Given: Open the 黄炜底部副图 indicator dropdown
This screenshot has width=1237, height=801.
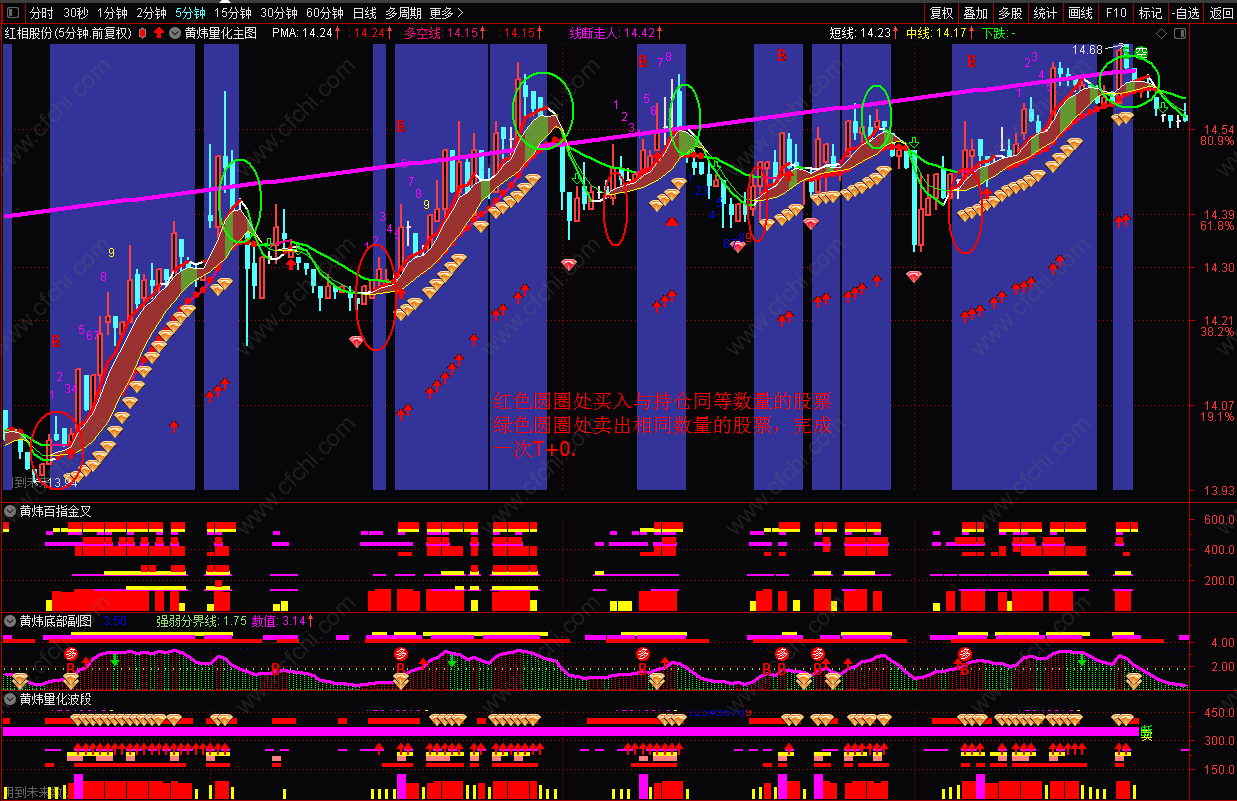Looking at the screenshot, I should pyautogui.click(x=10, y=621).
